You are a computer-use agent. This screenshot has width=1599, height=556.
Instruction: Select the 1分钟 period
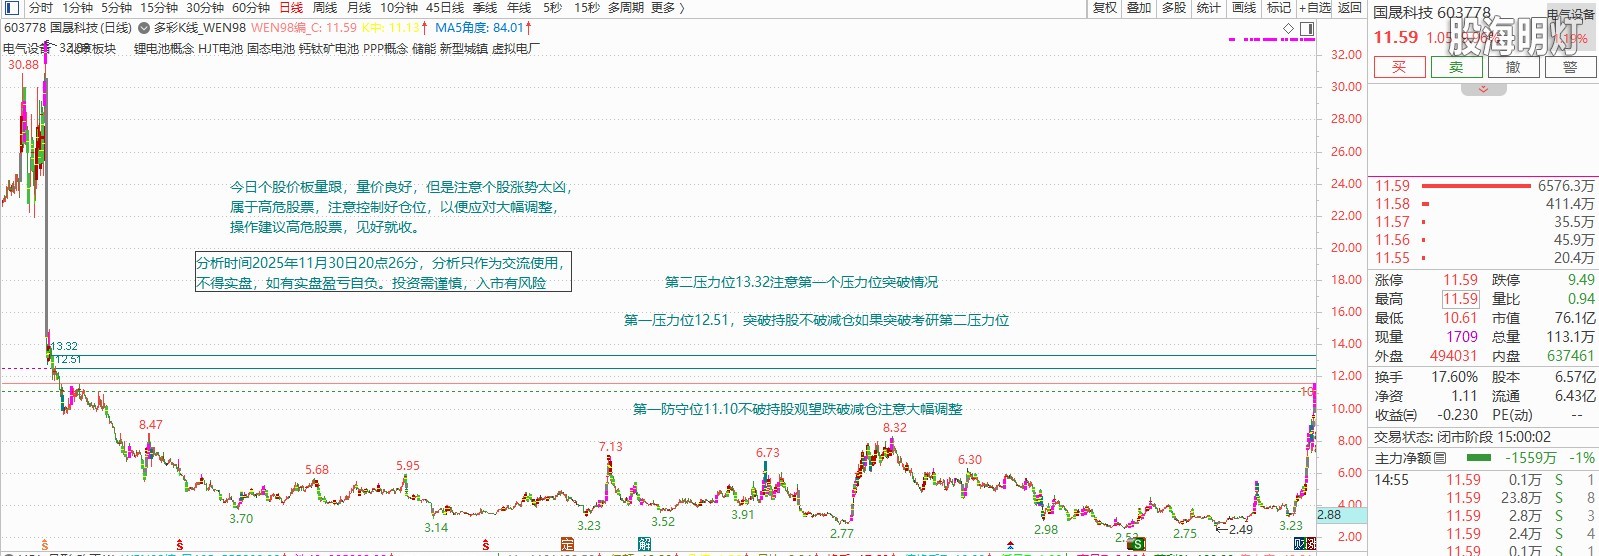(77, 8)
